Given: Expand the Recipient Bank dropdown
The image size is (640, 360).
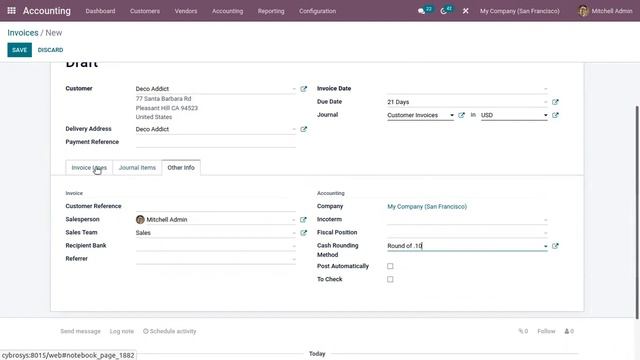Looking at the screenshot, I should [294, 246].
